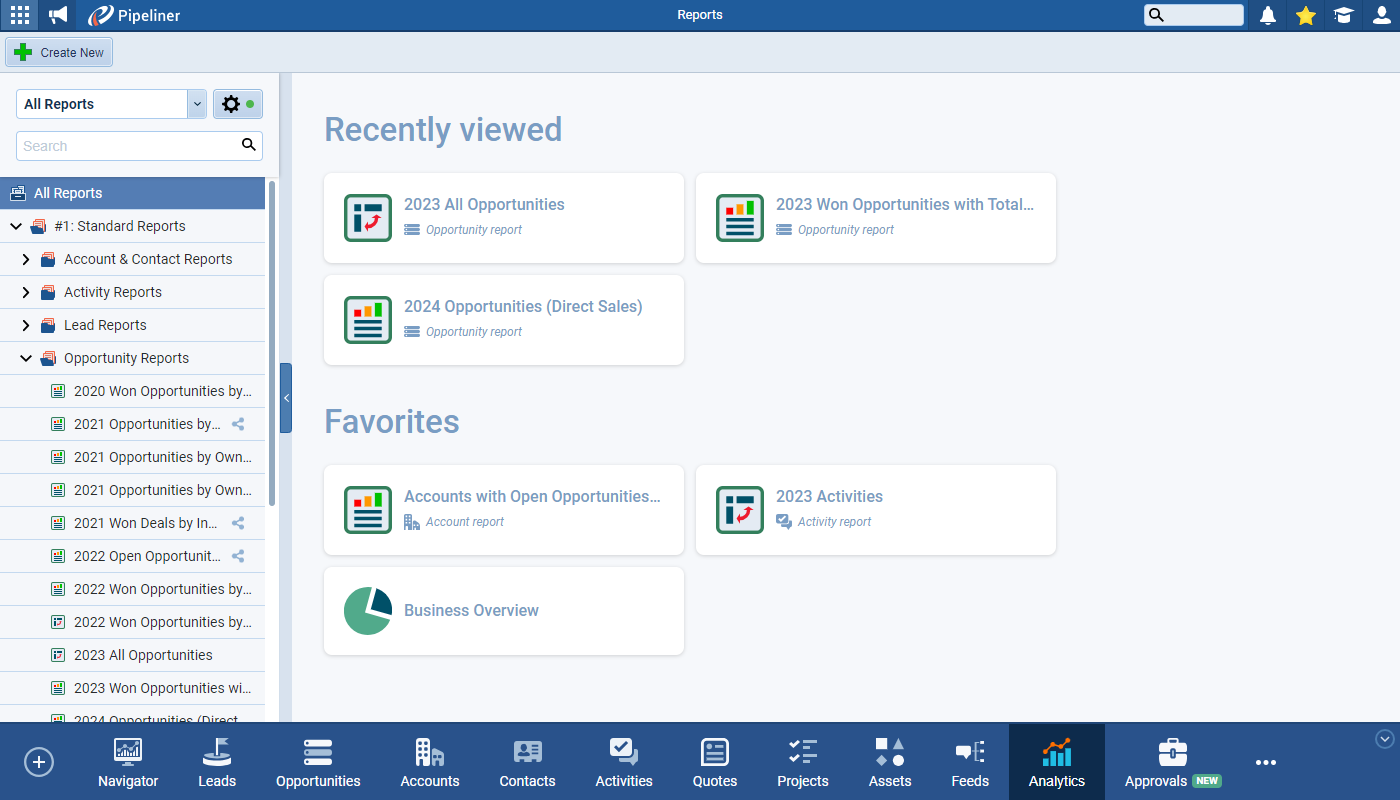1400x800 pixels.
Task: Collapse the sidebar with the panel handle
Action: (x=286, y=398)
